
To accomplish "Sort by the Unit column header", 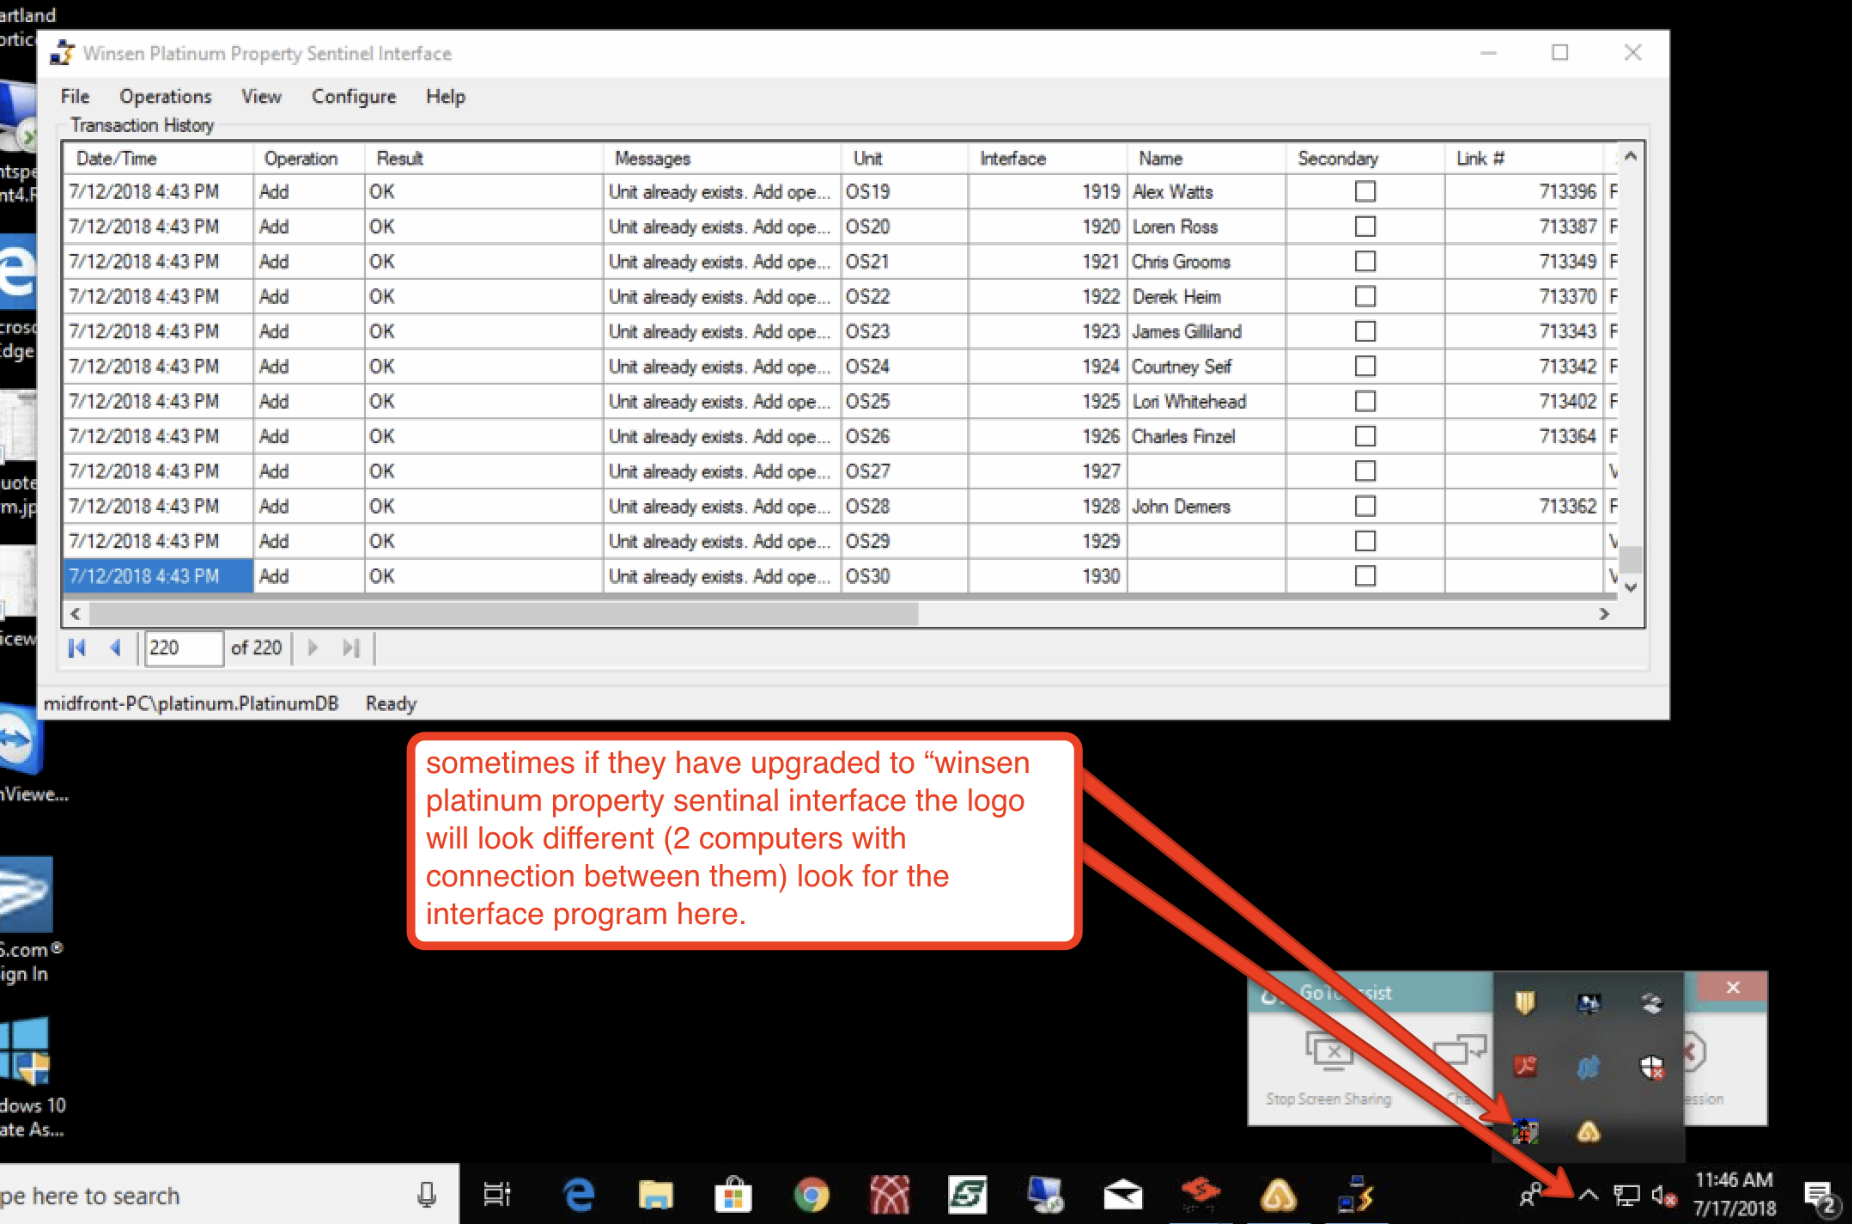I will point(904,158).
